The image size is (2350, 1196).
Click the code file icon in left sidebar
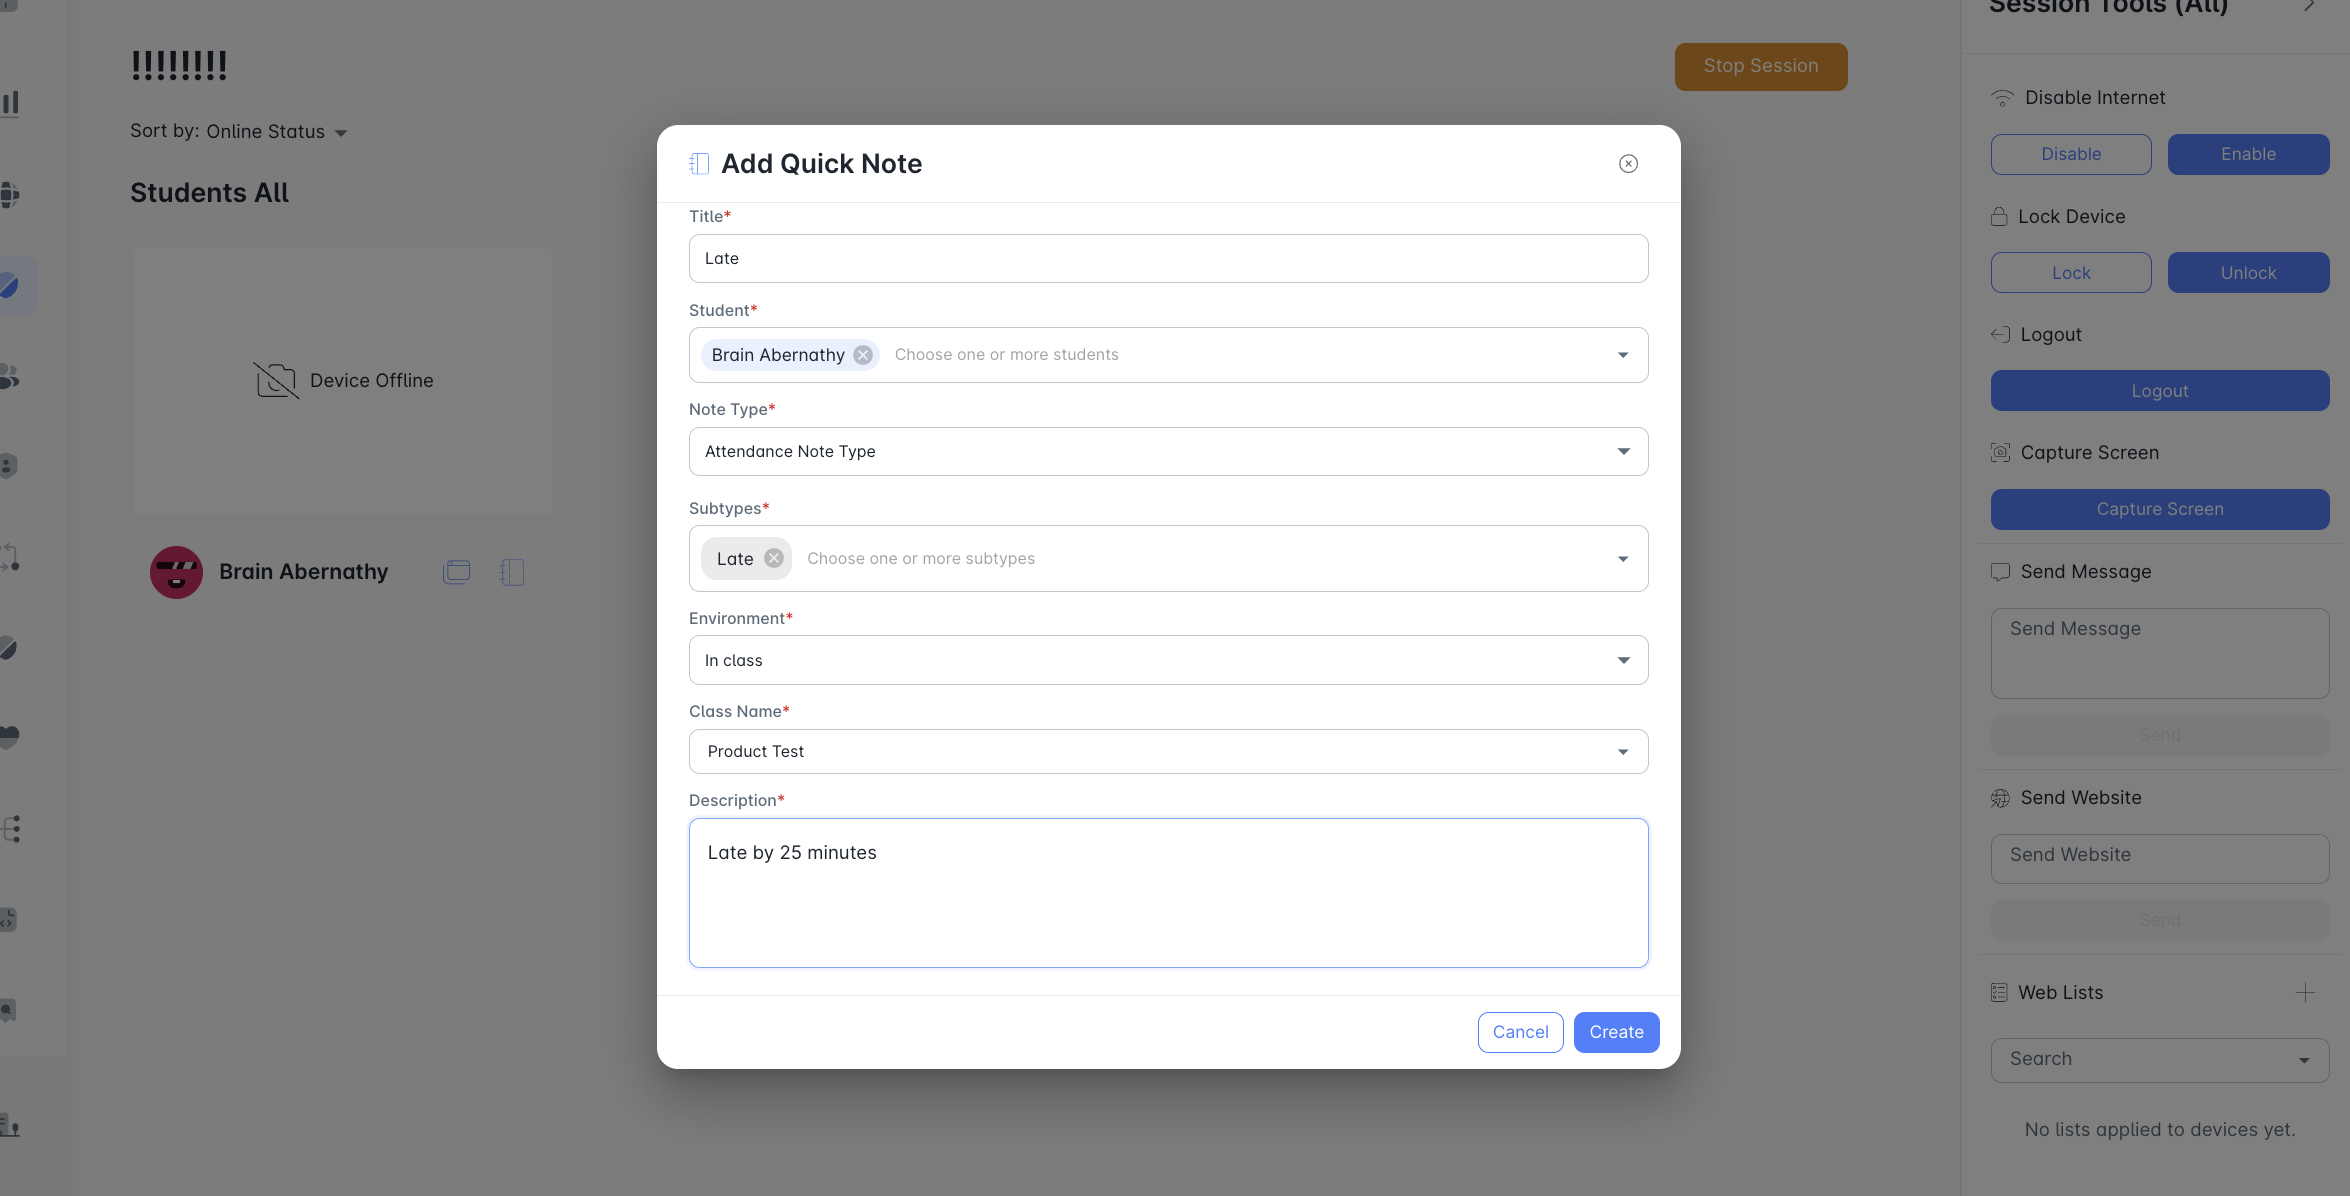(8, 920)
